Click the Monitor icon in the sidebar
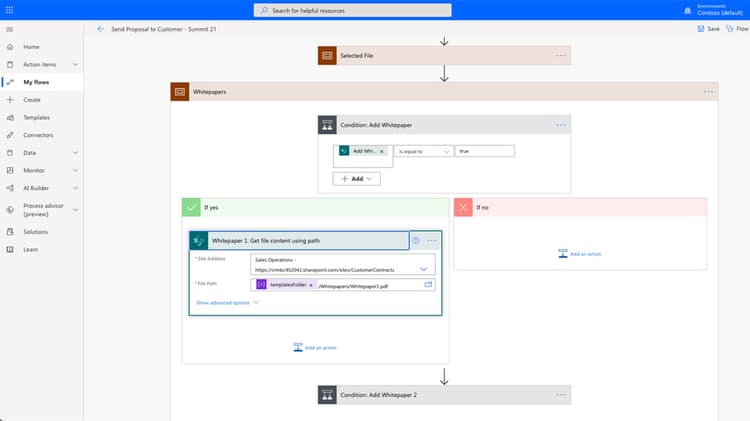The height and width of the screenshot is (421, 750). coord(10,170)
